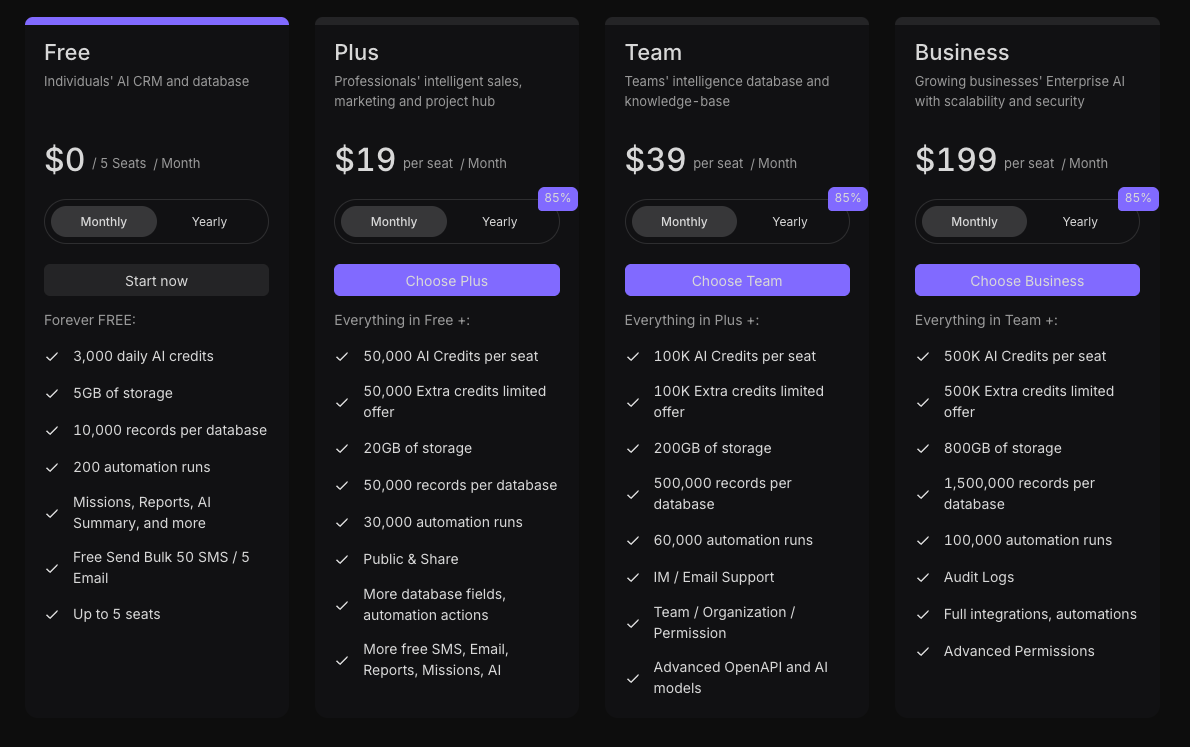
Task: Click the 85% badge on Plus plan
Action: tap(558, 198)
